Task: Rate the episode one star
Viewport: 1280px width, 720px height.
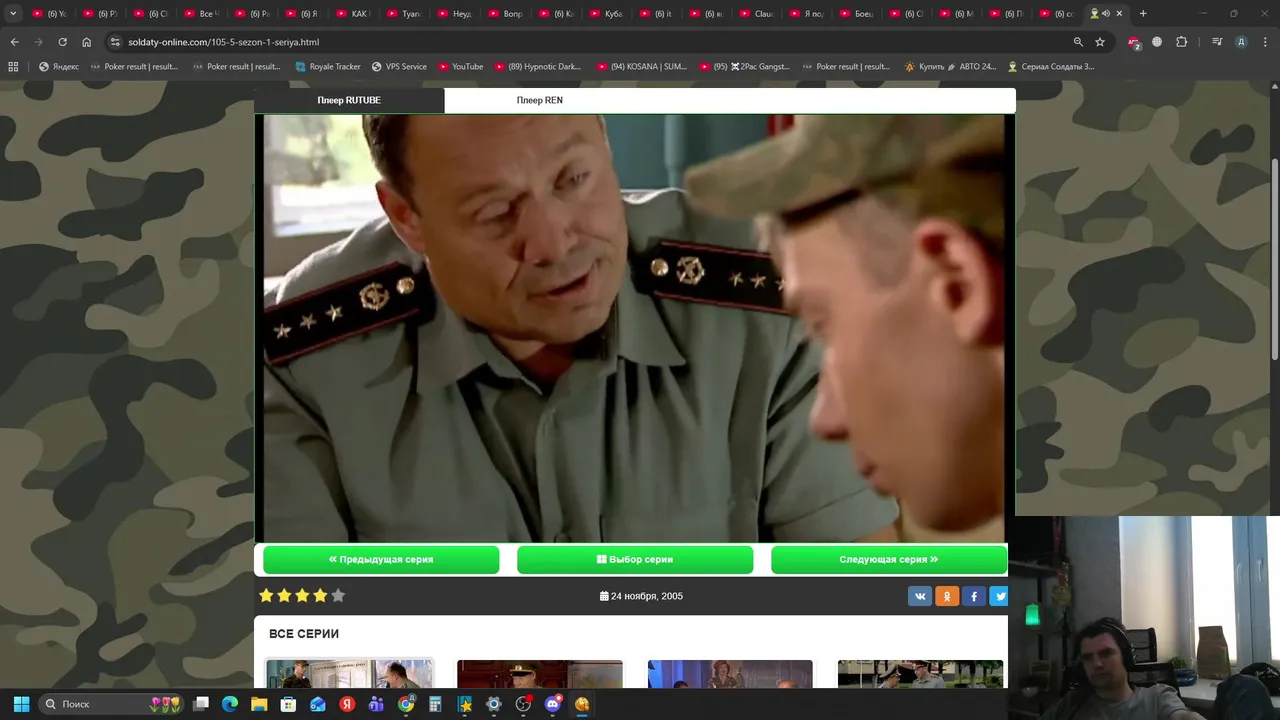Action: point(266,596)
